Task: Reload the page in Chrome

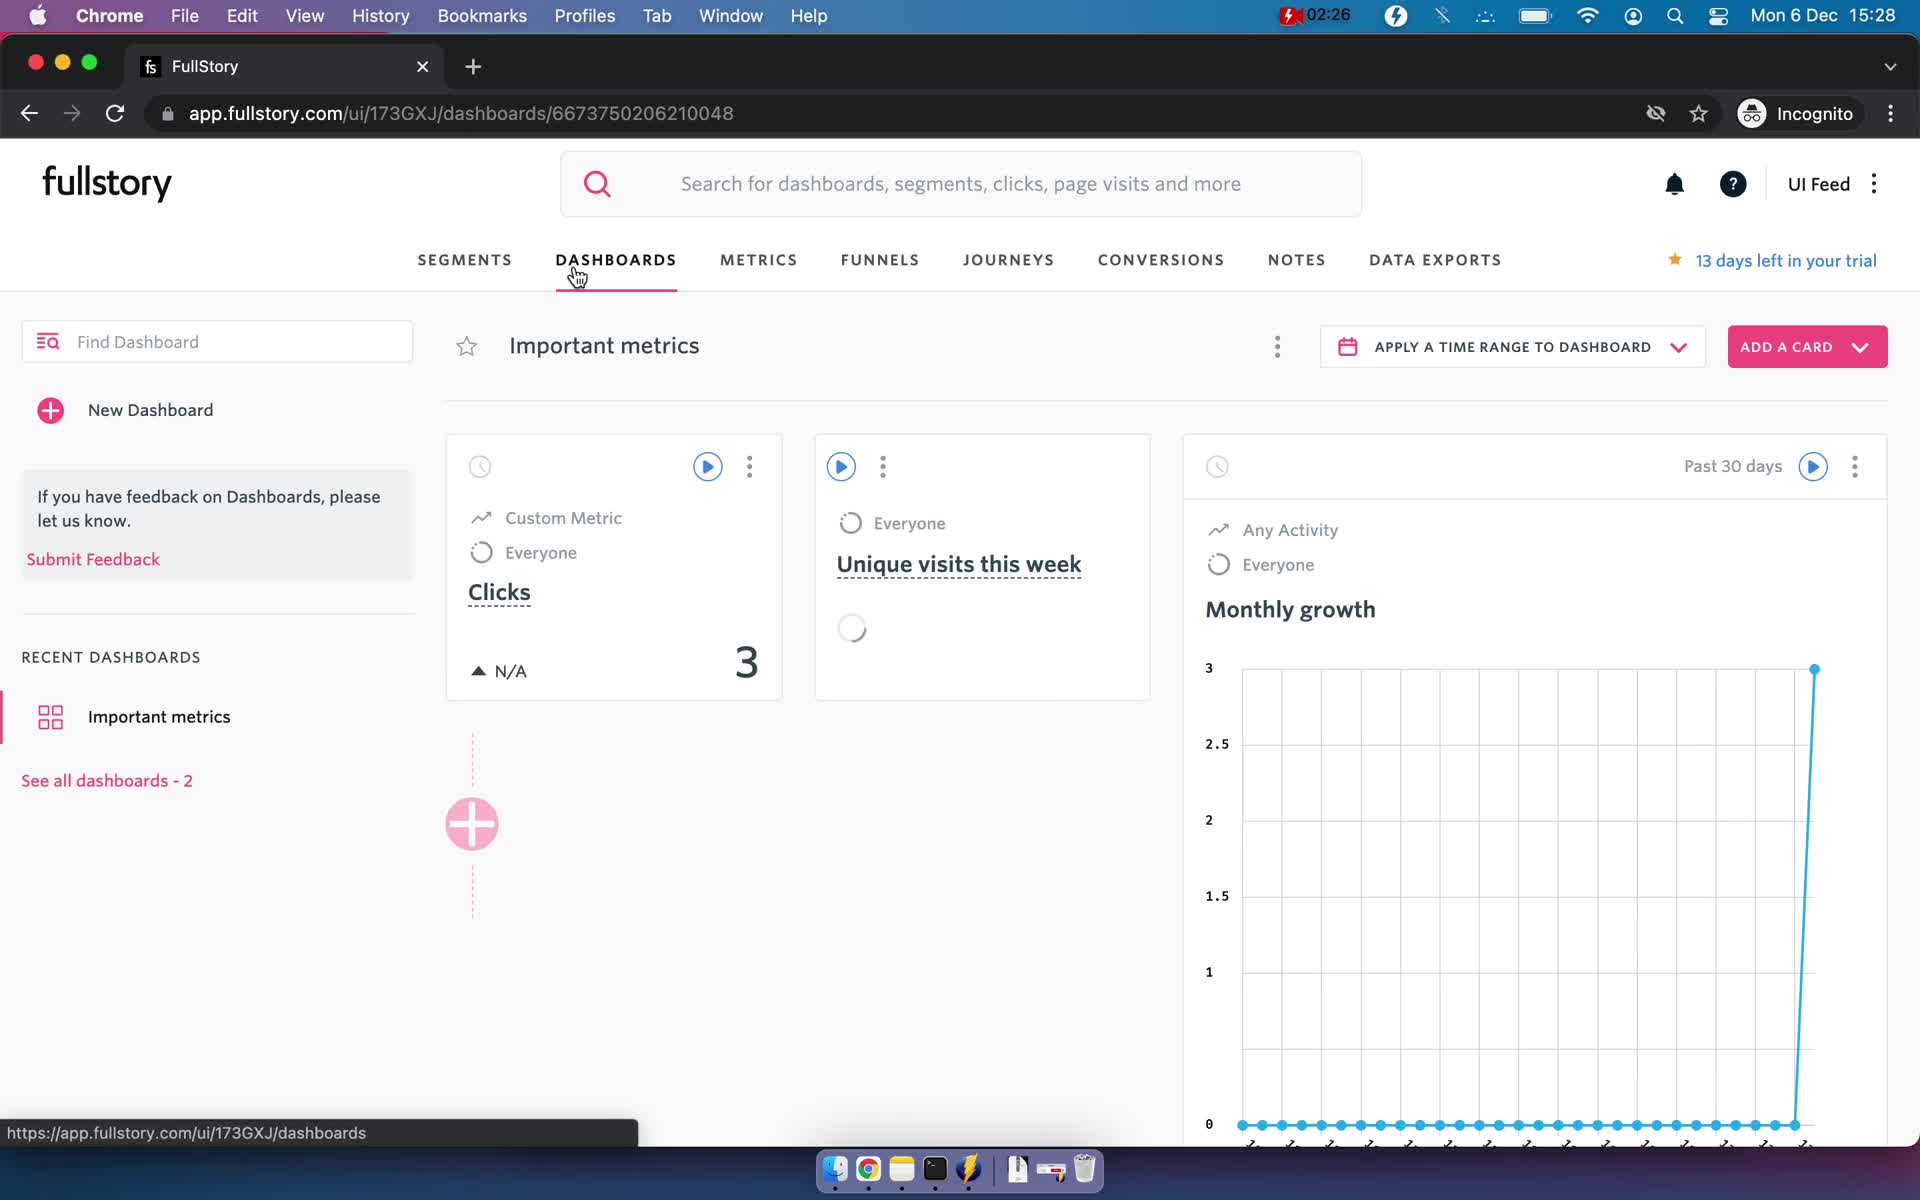Action: tap(115, 114)
